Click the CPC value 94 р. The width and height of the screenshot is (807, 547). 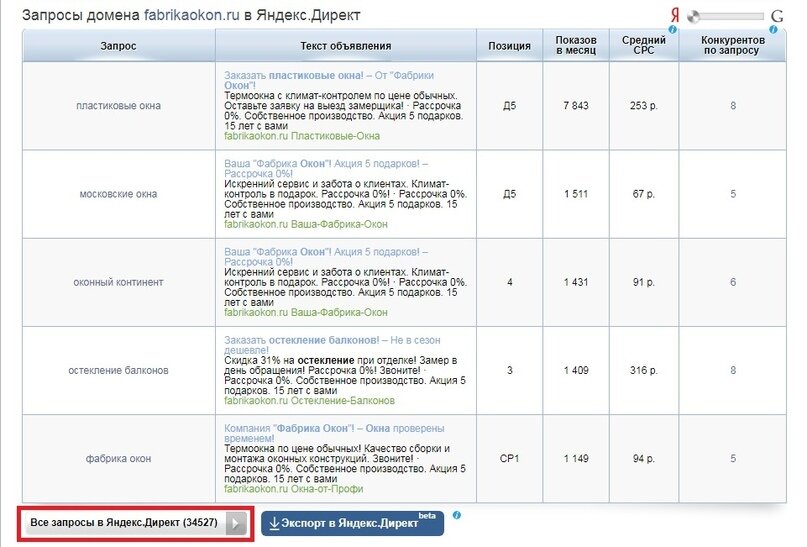pyautogui.click(x=644, y=458)
